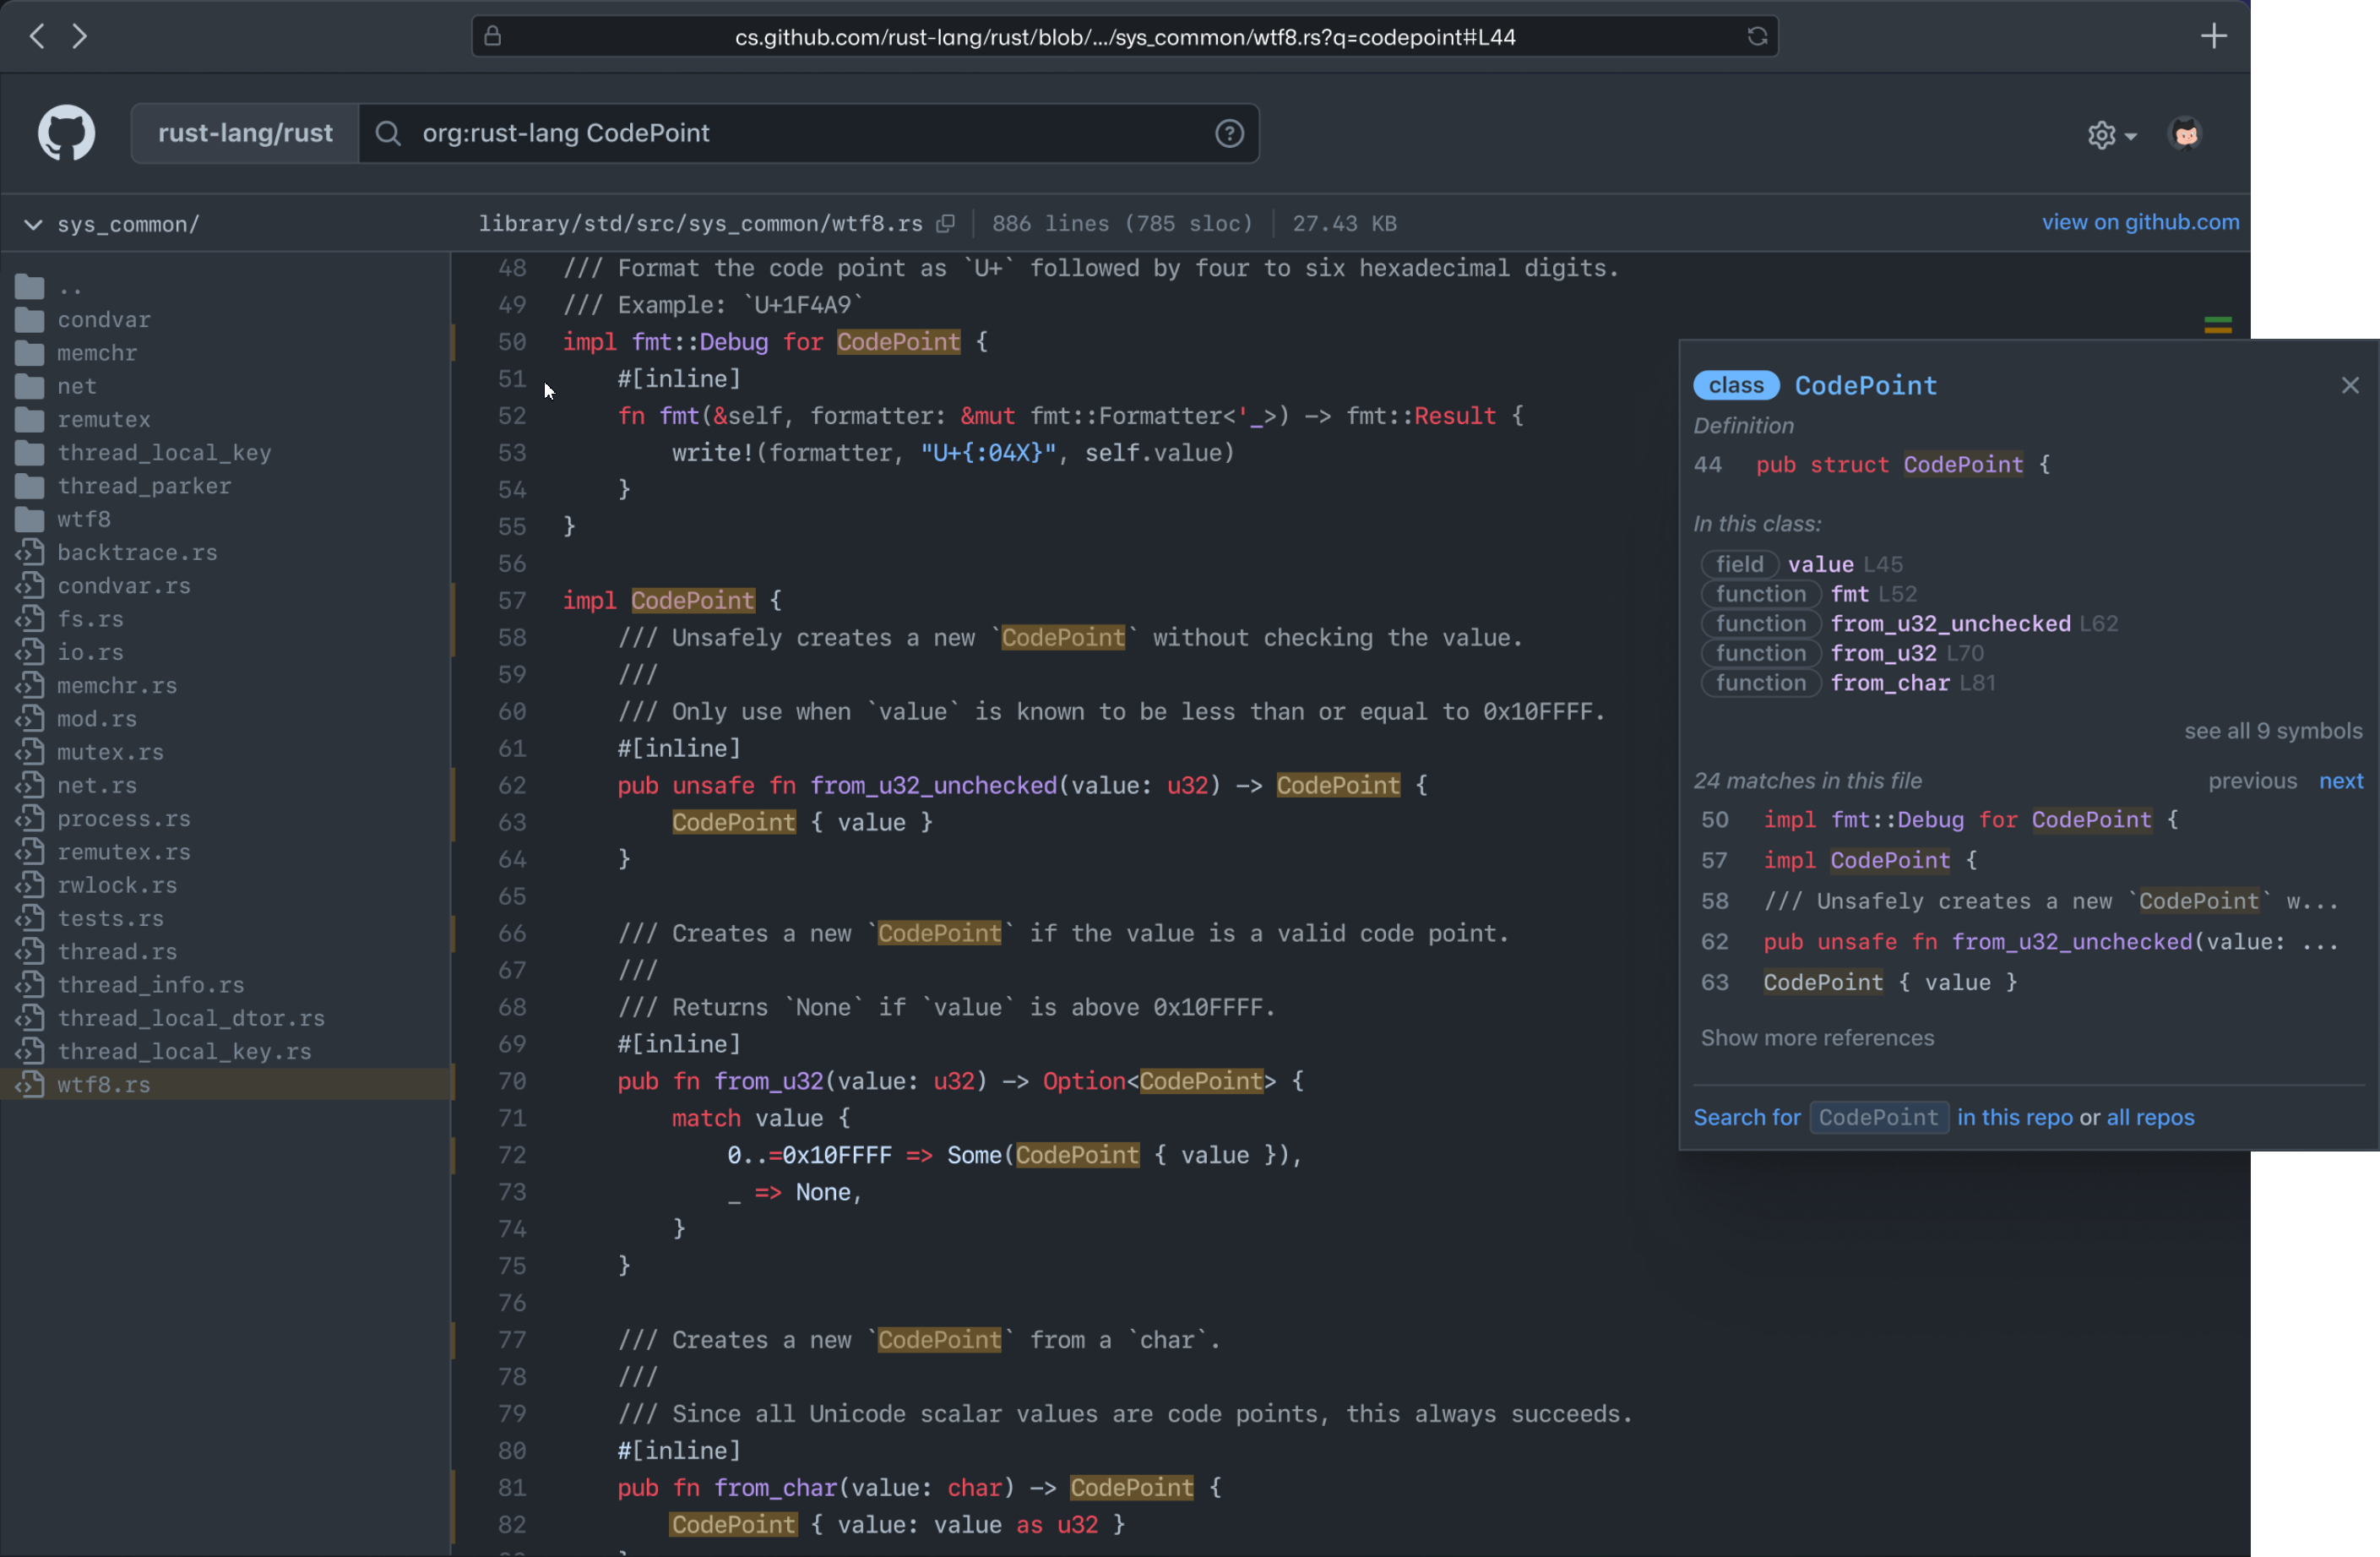Screen dimensions: 2380x1557
Task: Expand the list with see all 9 symbols
Action: tap(2273, 731)
